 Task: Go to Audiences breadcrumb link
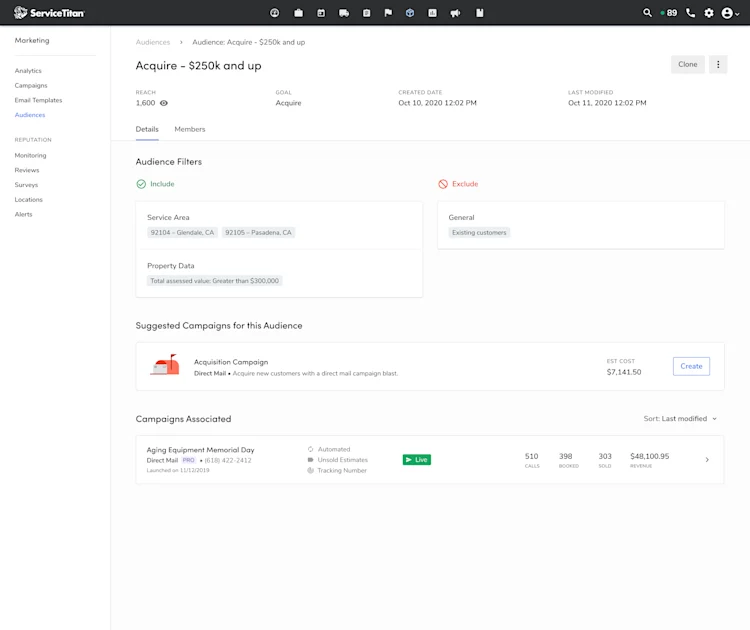click(x=153, y=42)
